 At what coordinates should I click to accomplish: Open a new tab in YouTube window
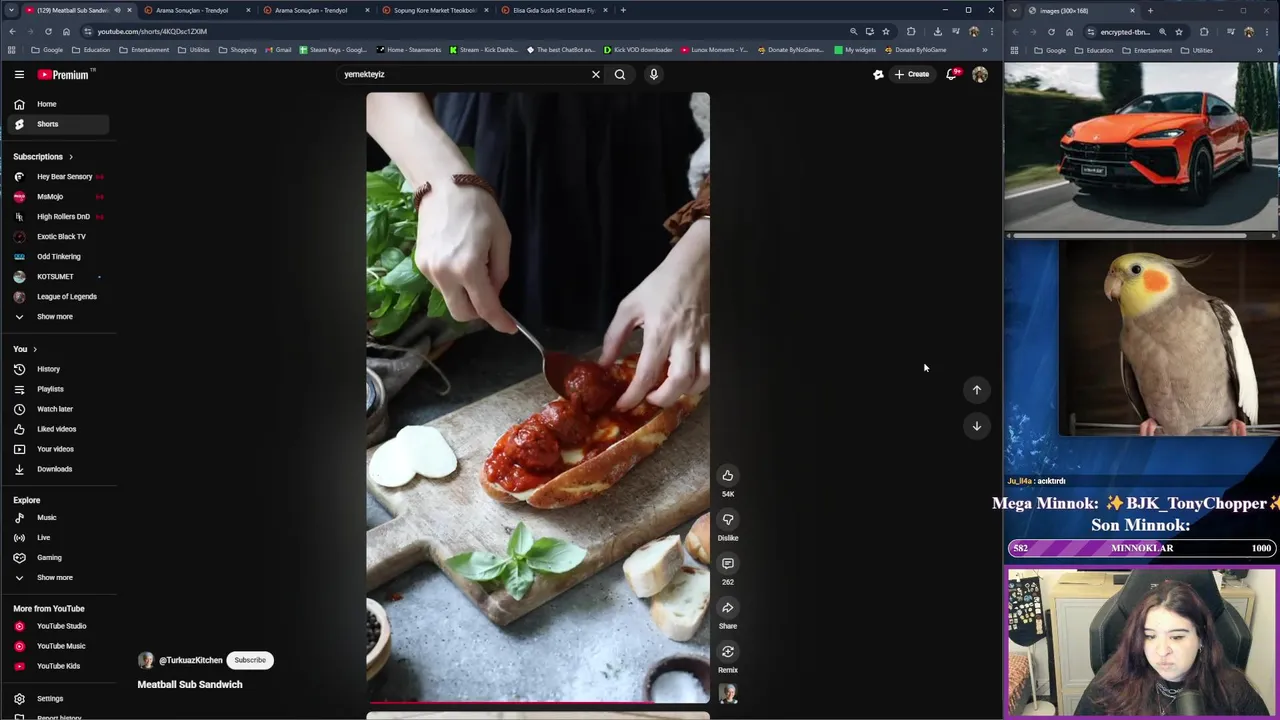point(623,10)
